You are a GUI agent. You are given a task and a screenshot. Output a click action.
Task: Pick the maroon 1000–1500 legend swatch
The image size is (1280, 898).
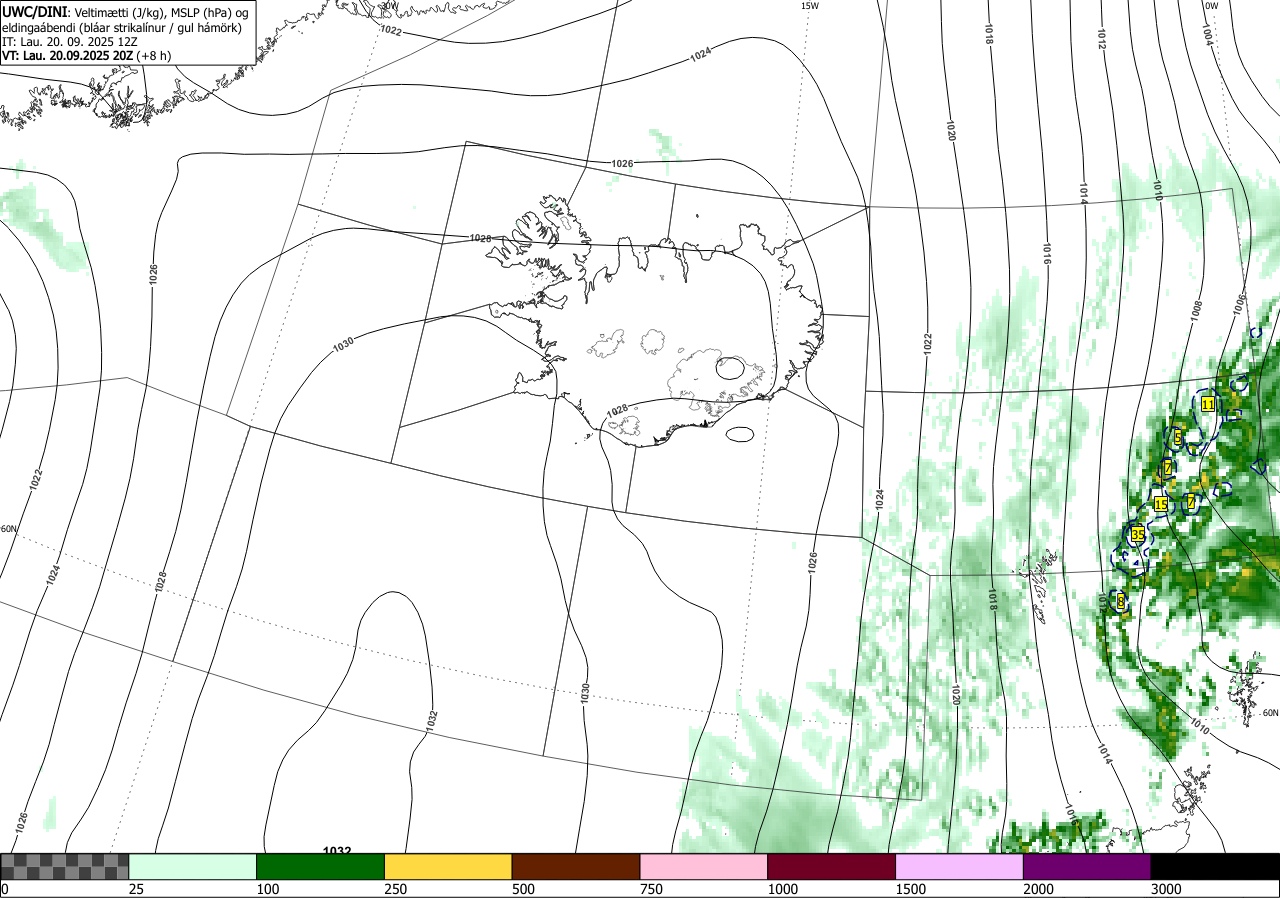click(x=832, y=866)
